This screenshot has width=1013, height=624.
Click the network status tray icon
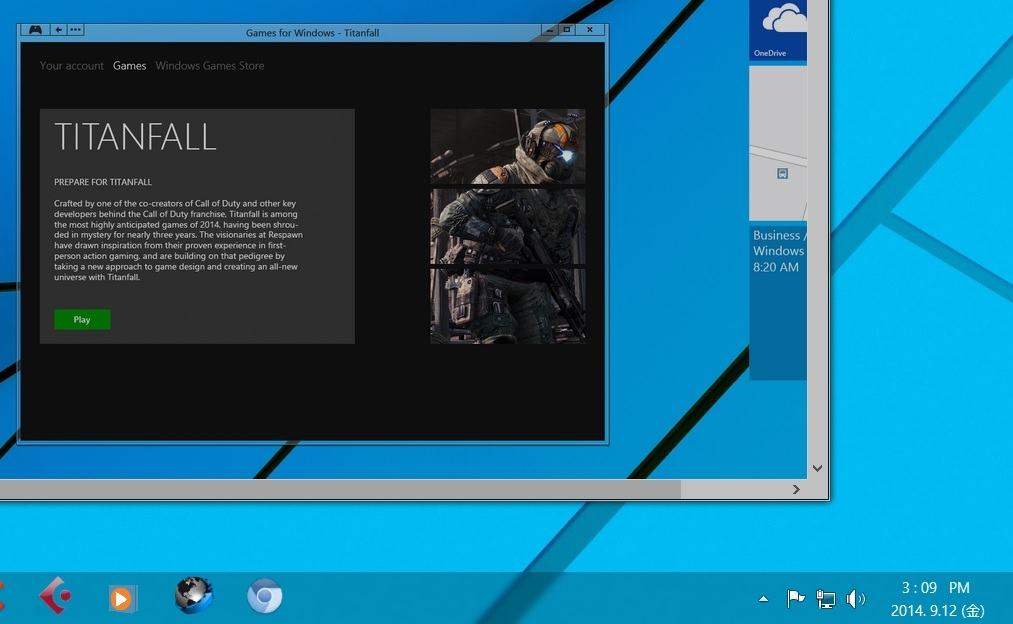(x=825, y=599)
